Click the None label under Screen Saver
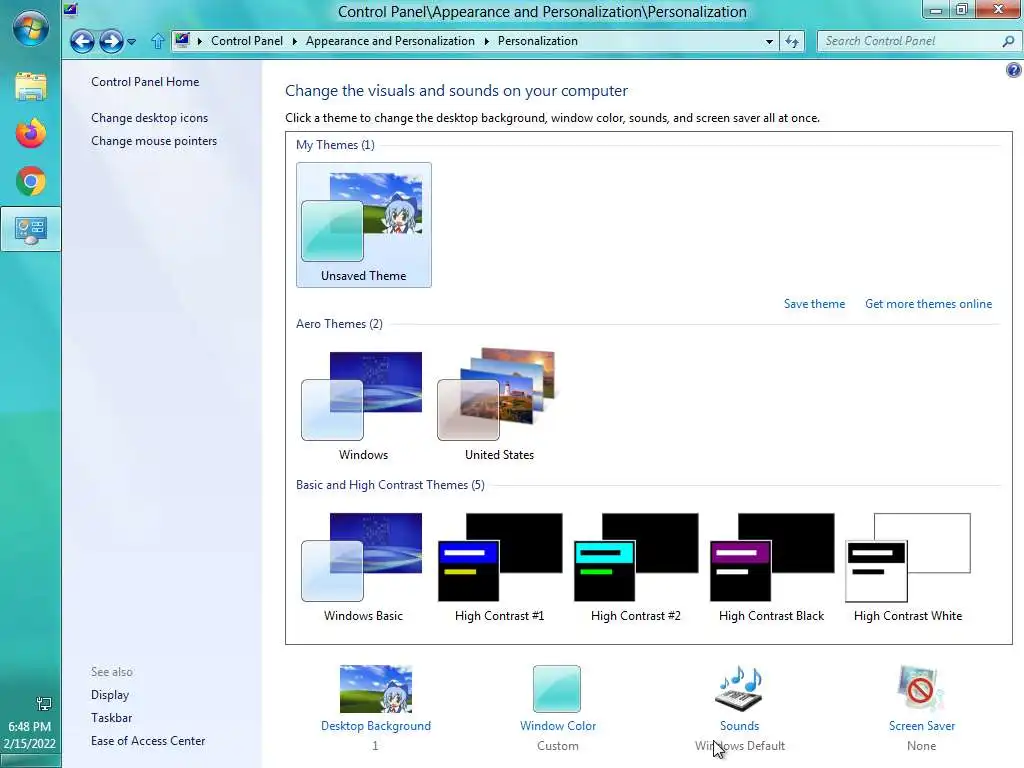1024x768 pixels. tap(921, 746)
